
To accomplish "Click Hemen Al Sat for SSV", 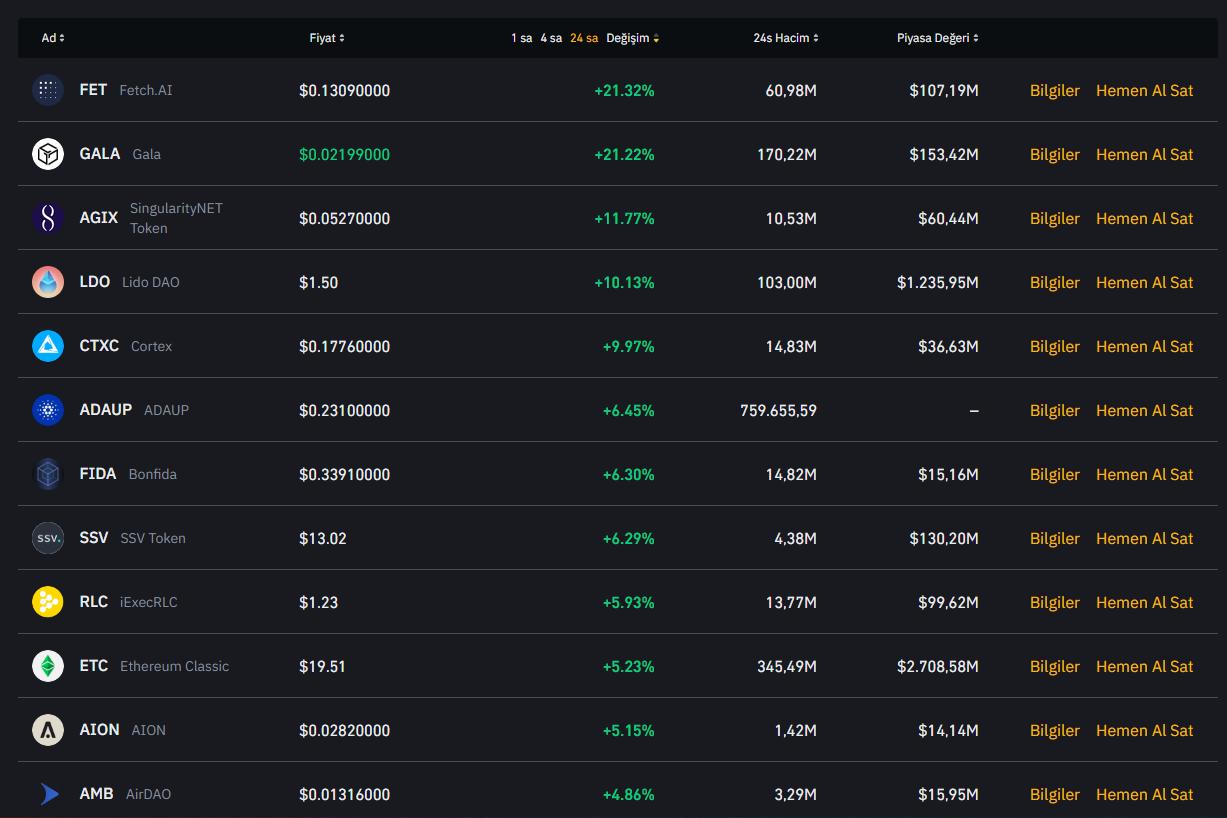I will 1144,538.
